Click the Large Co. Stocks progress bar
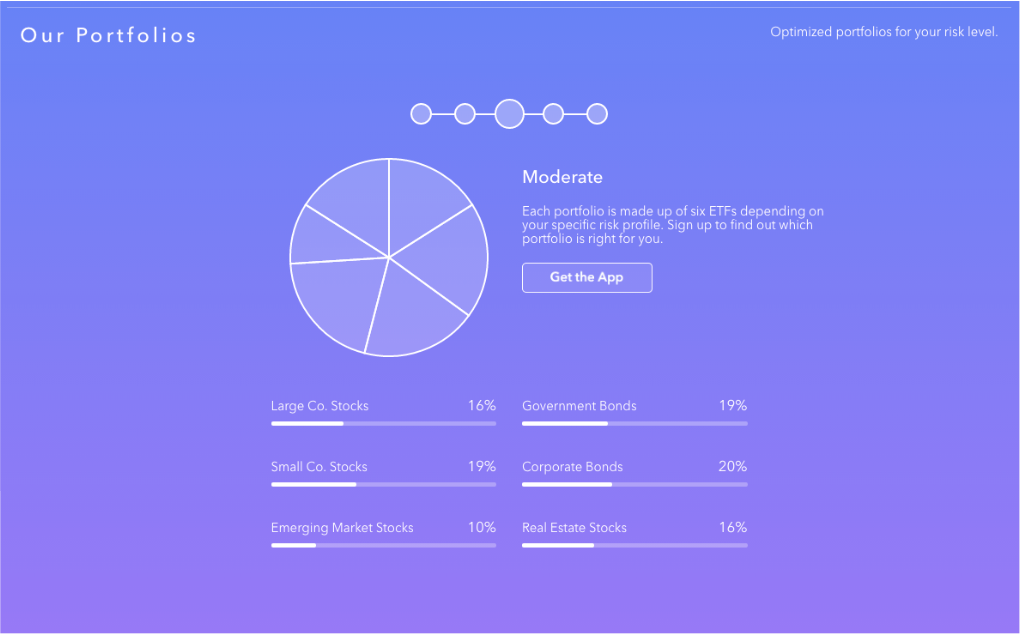This screenshot has width=1020, height=637. [x=383, y=424]
